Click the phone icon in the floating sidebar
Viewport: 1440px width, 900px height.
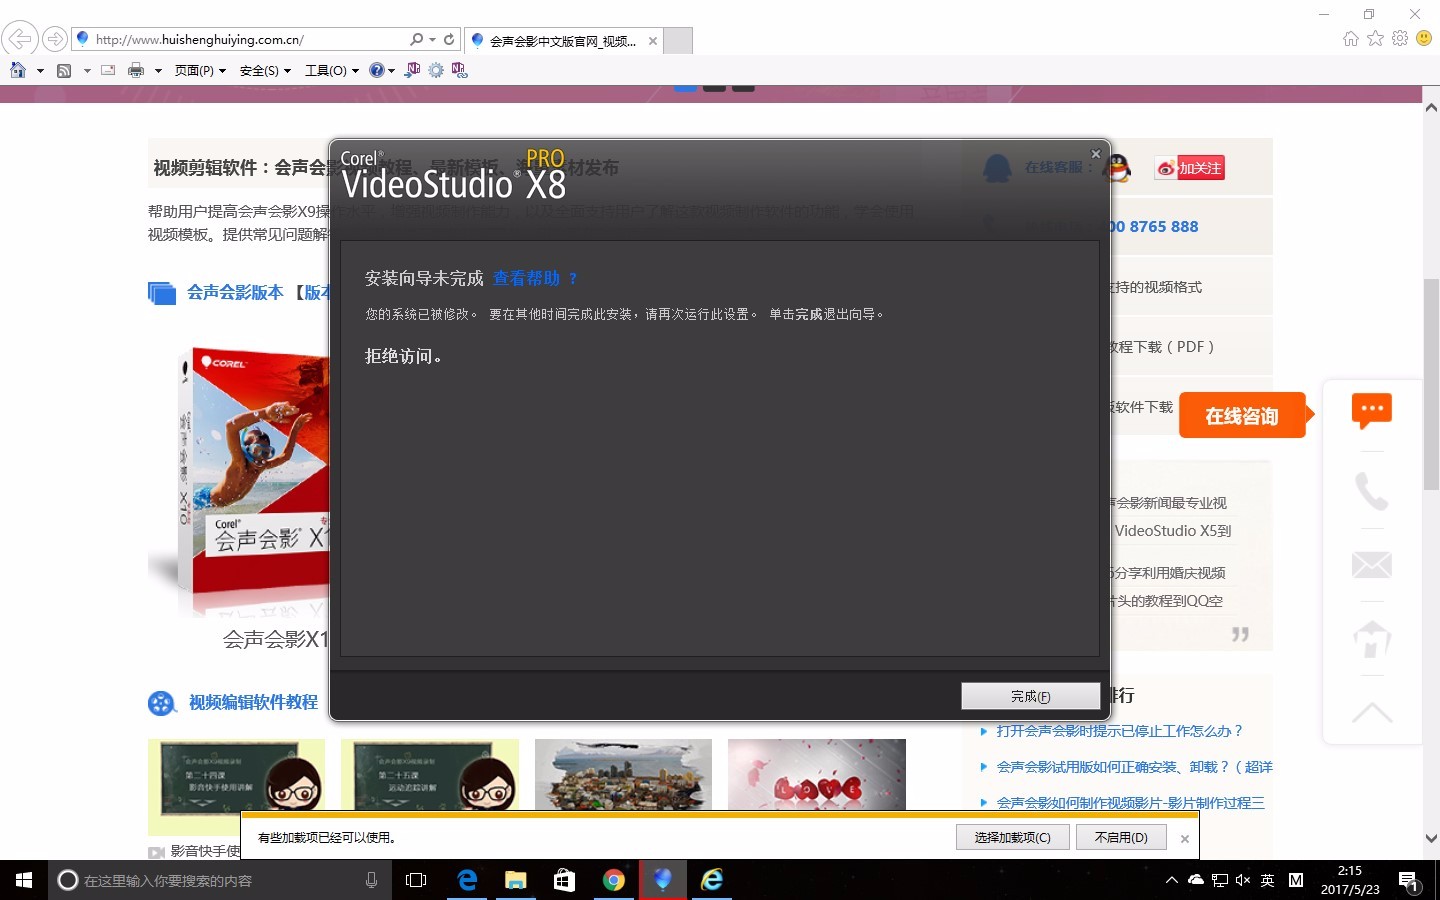1371,489
